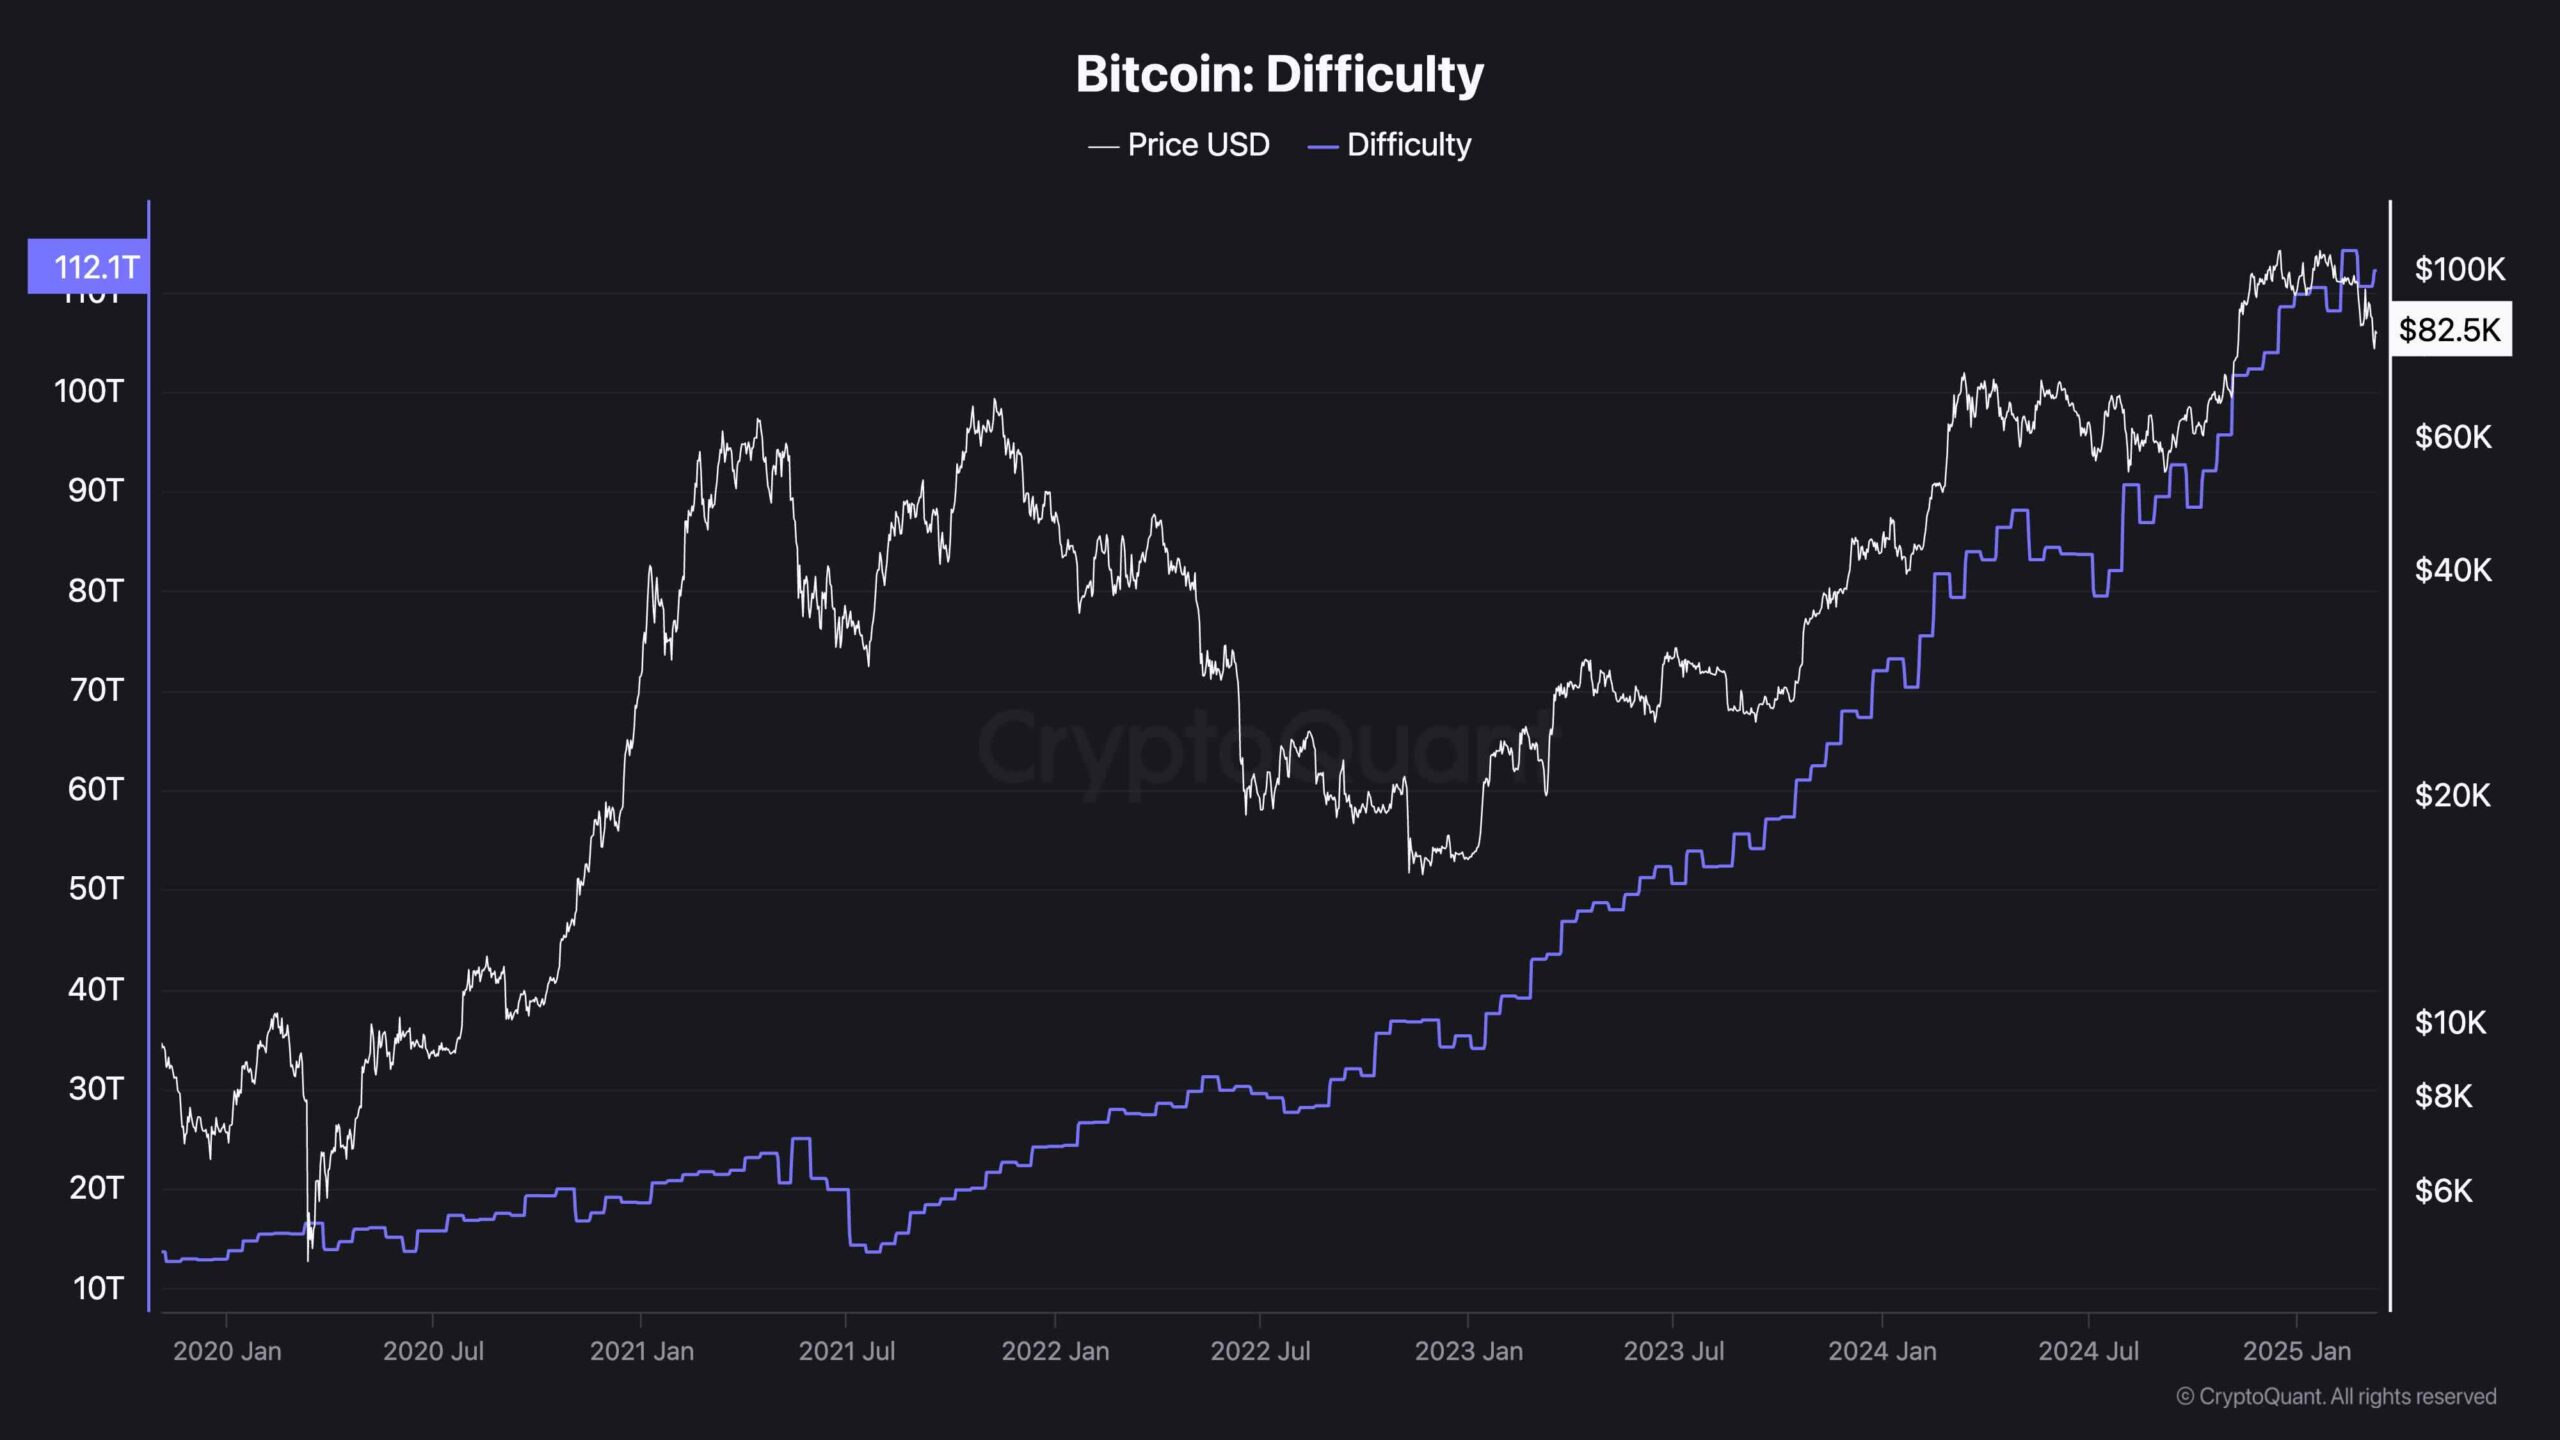2560x1440 pixels.
Task: Select the 112.1T difficulty value badge
Action: [88, 267]
